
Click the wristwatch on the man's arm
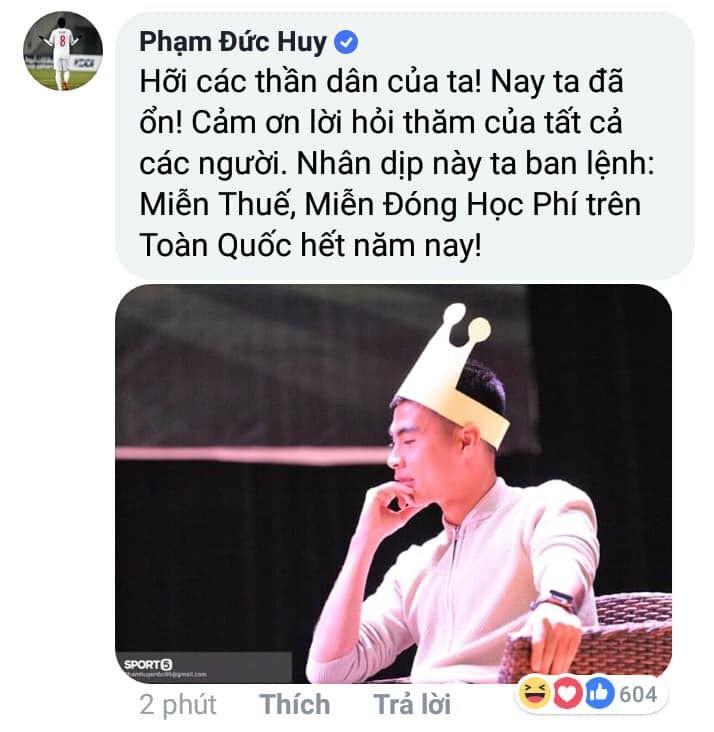555,601
